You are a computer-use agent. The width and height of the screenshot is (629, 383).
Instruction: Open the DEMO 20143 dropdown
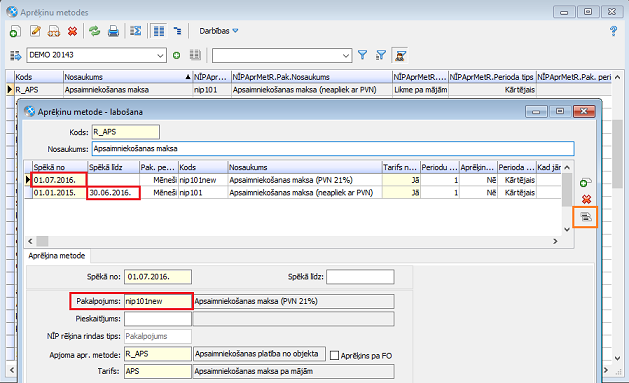click(x=160, y=55)
